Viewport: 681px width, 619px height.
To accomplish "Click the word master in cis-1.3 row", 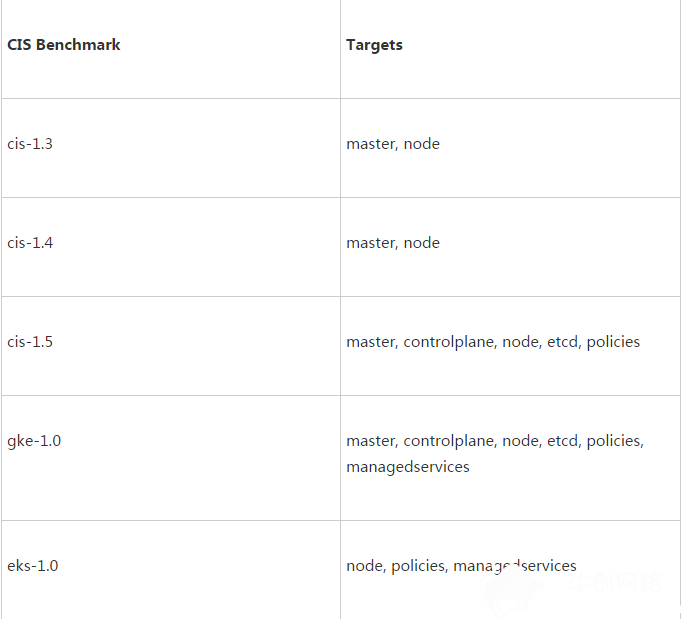I will pos(372,144).
